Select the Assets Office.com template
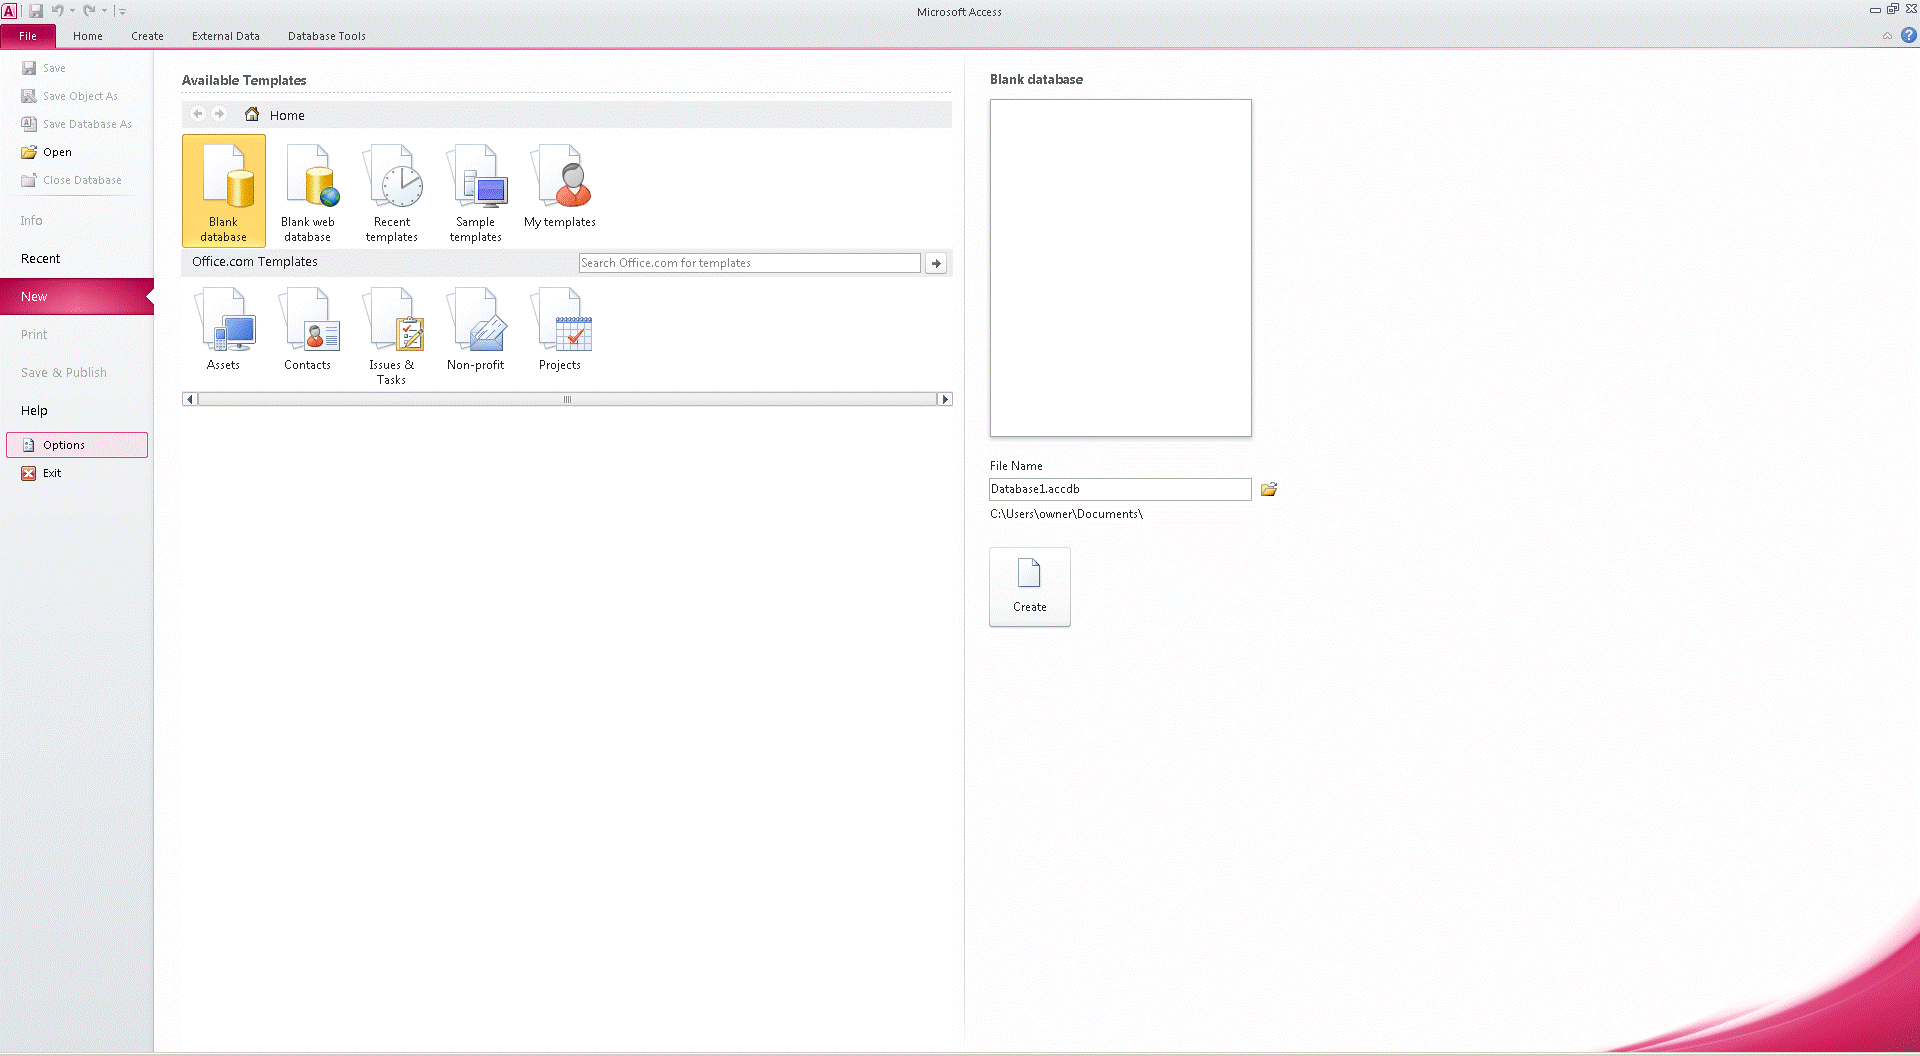Viewport: 1920px width, 1056px height. pyautogui.click(x=223, y=330)
